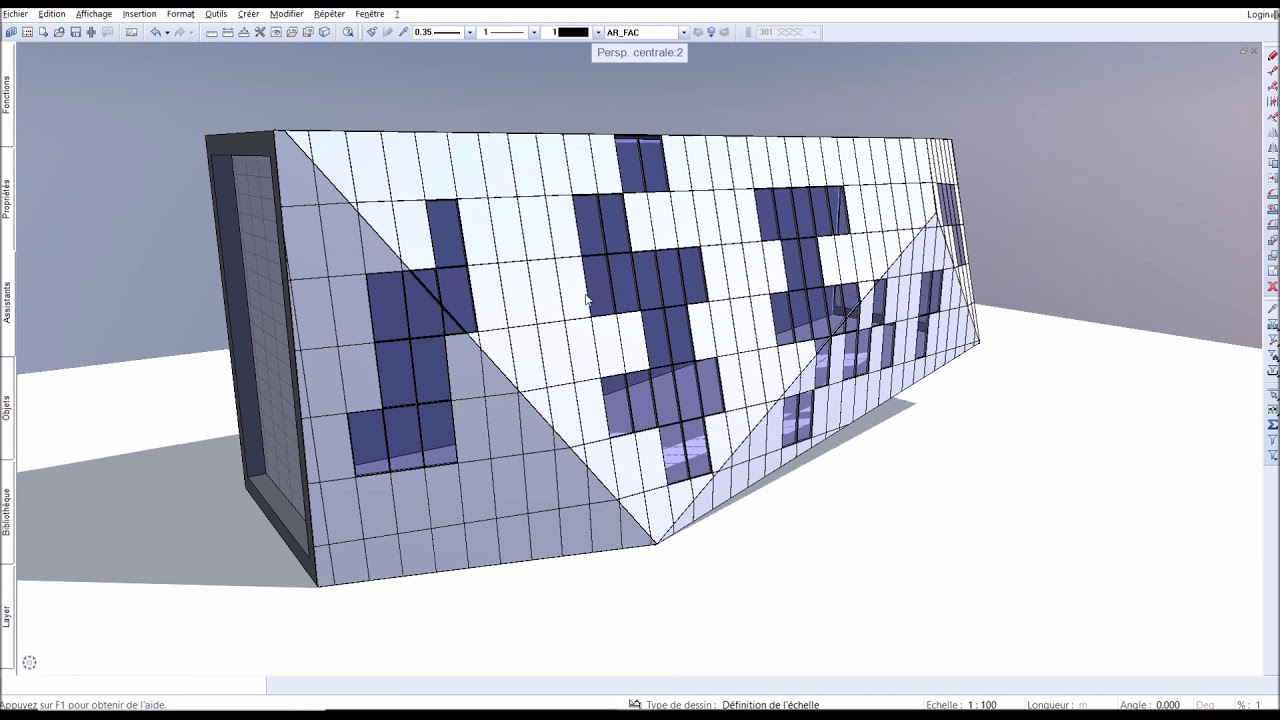Open the Fonctions side palette tab
Viewport: 1280px width, 720px height.
point(6,95)
